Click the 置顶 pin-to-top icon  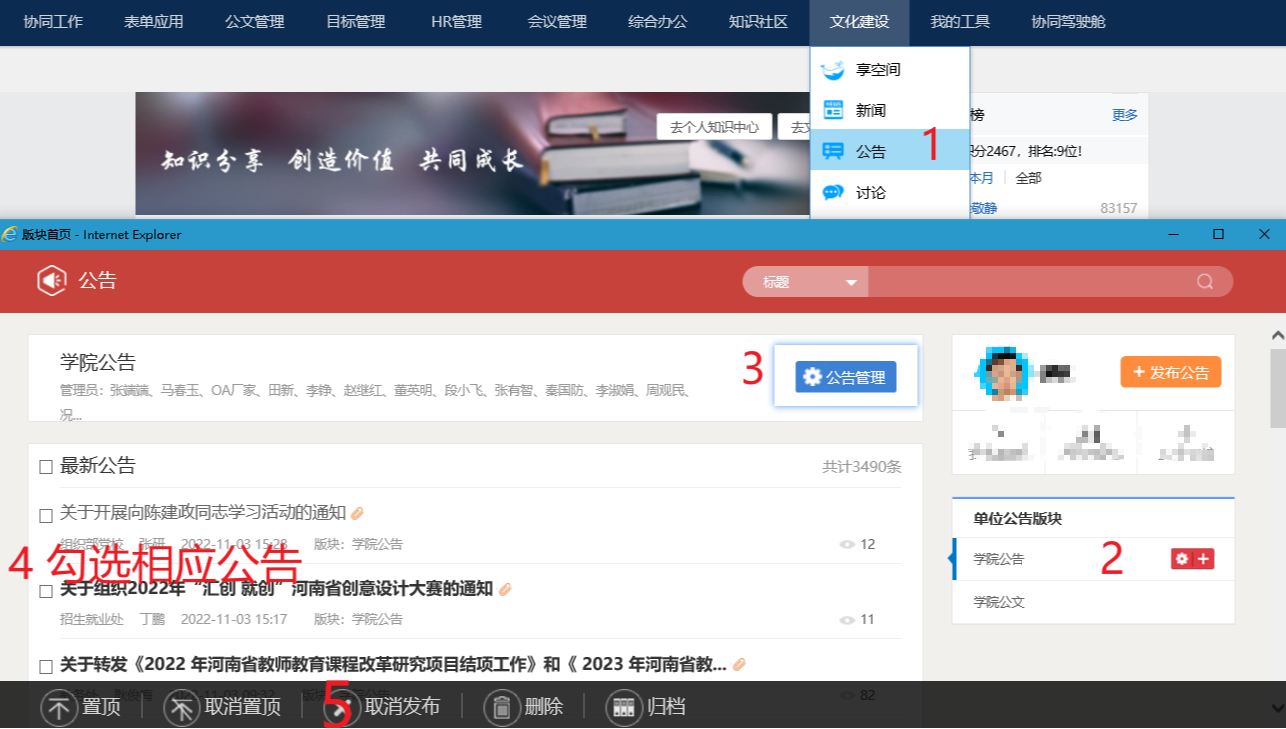coord(60,707)
